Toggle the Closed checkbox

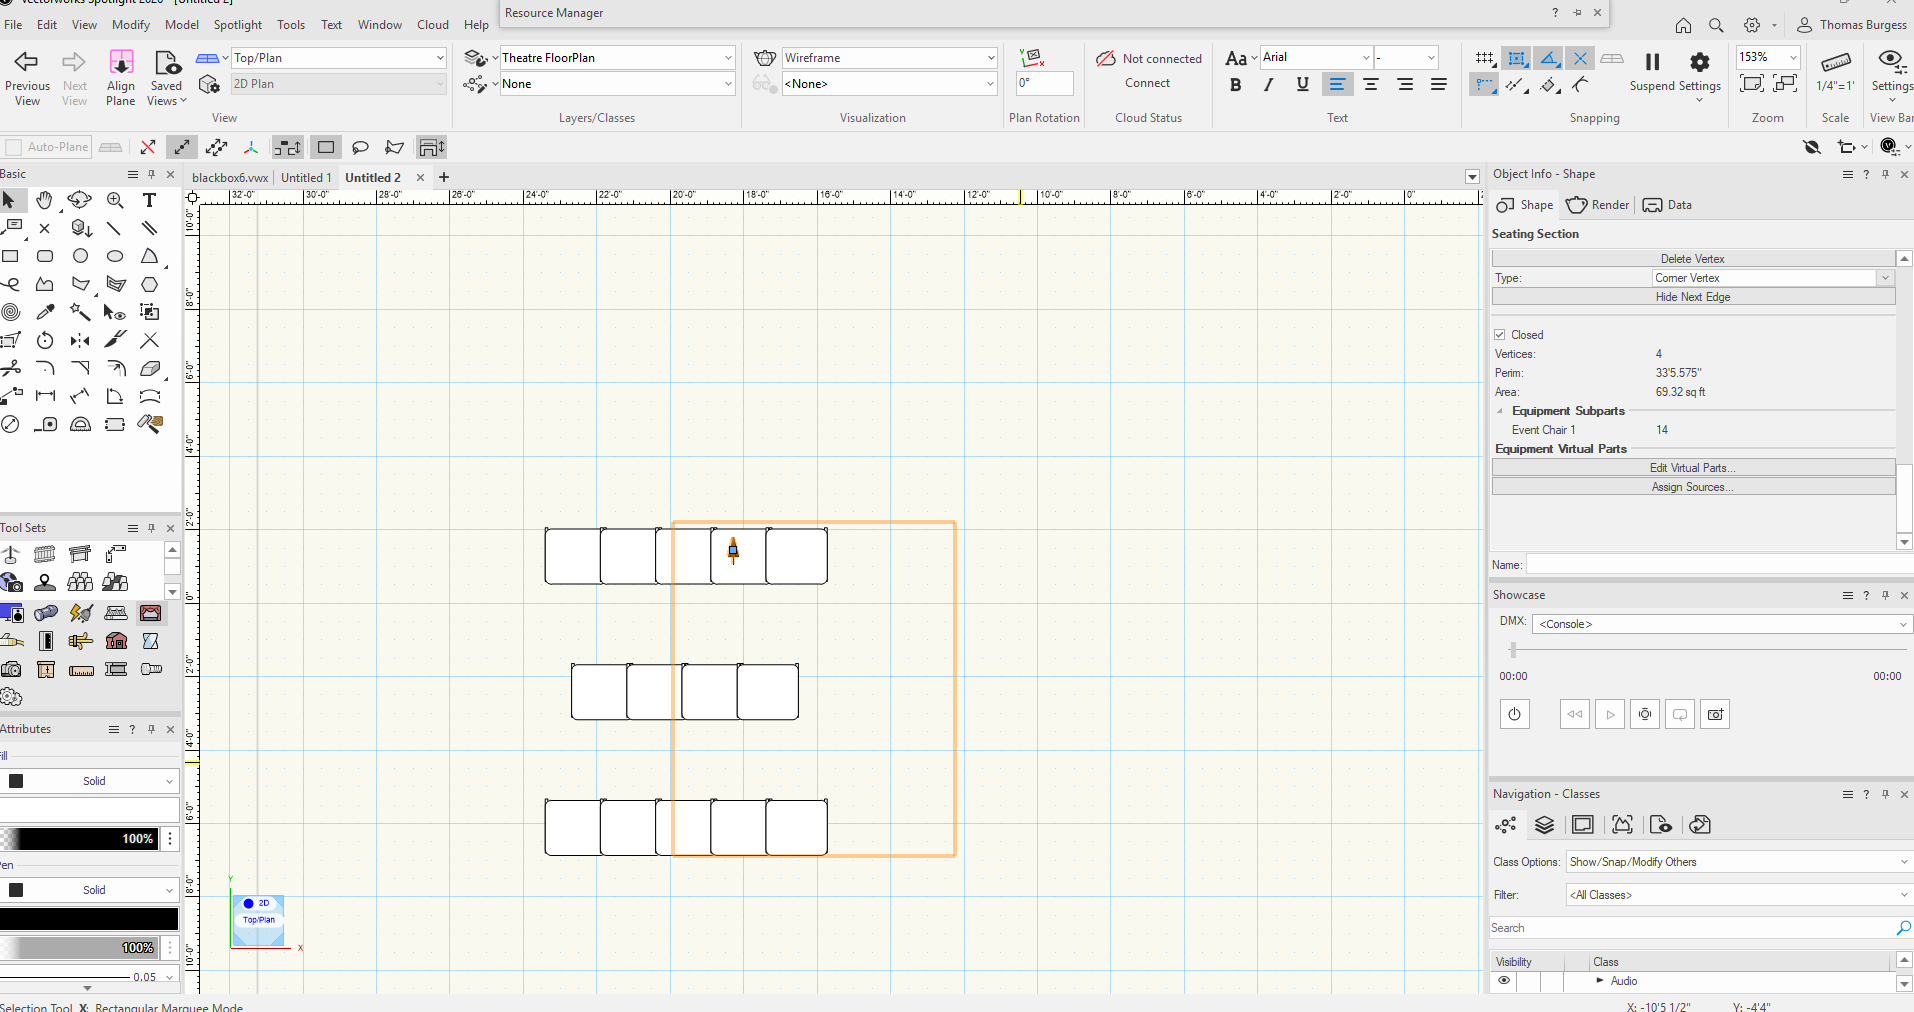(x=1500, y=335)
